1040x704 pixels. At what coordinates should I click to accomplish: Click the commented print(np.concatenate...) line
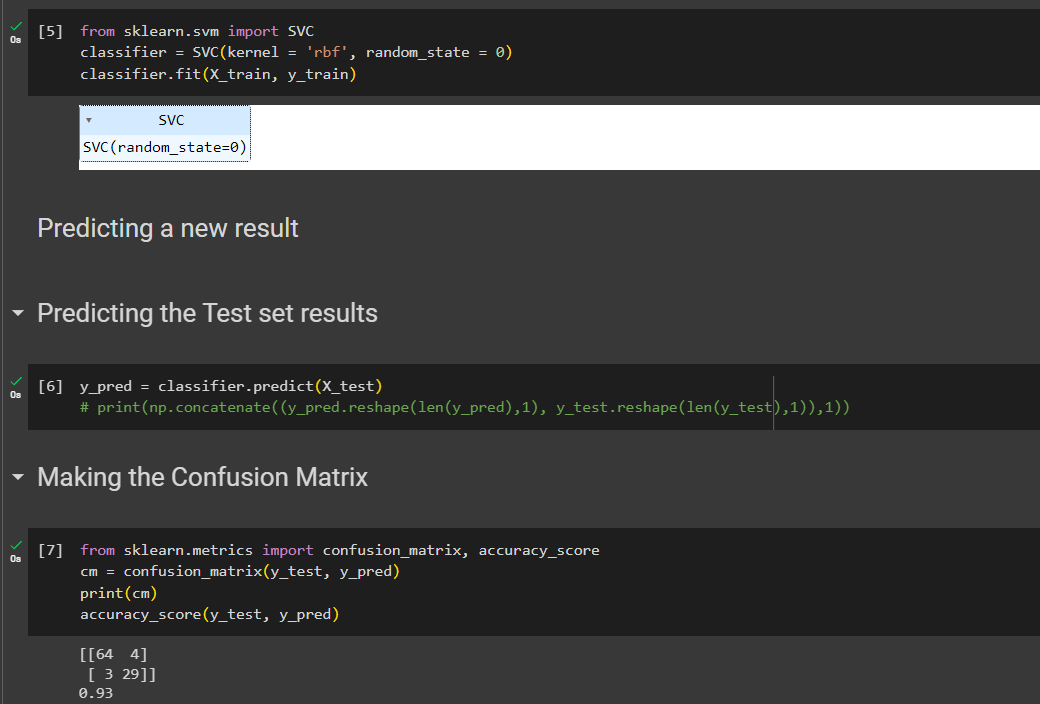[x=465, y=407]
